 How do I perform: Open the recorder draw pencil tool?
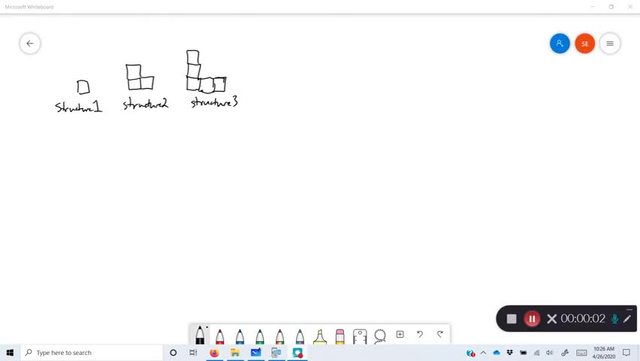point(627,319)
